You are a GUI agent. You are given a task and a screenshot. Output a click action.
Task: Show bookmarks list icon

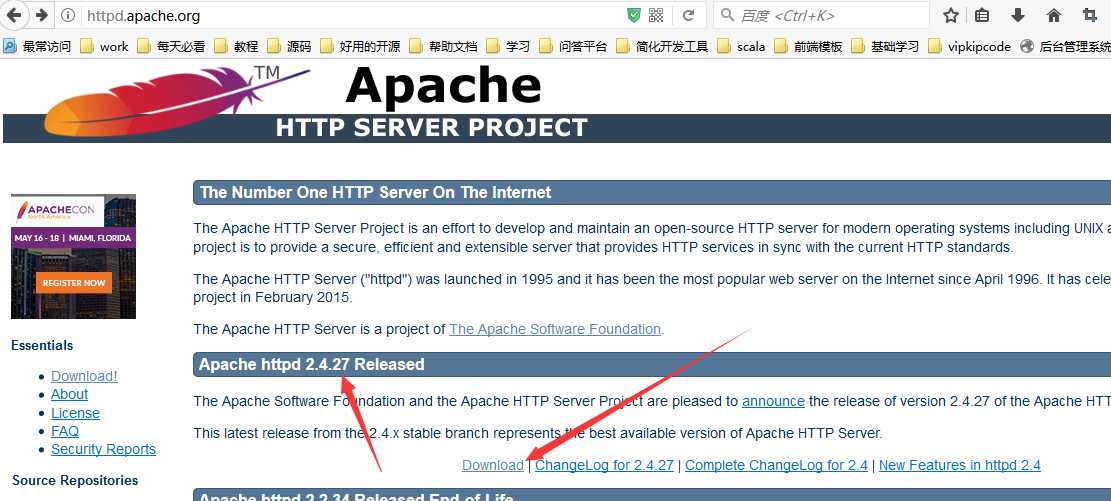click(982, 15)
